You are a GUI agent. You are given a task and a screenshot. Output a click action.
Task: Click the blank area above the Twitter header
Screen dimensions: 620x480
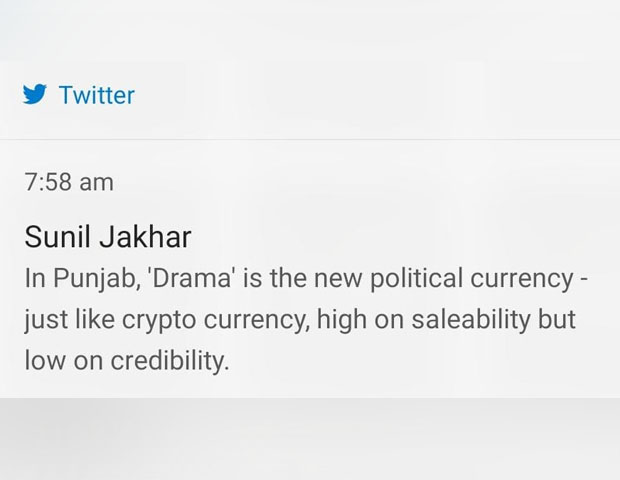tap(310, 30)
